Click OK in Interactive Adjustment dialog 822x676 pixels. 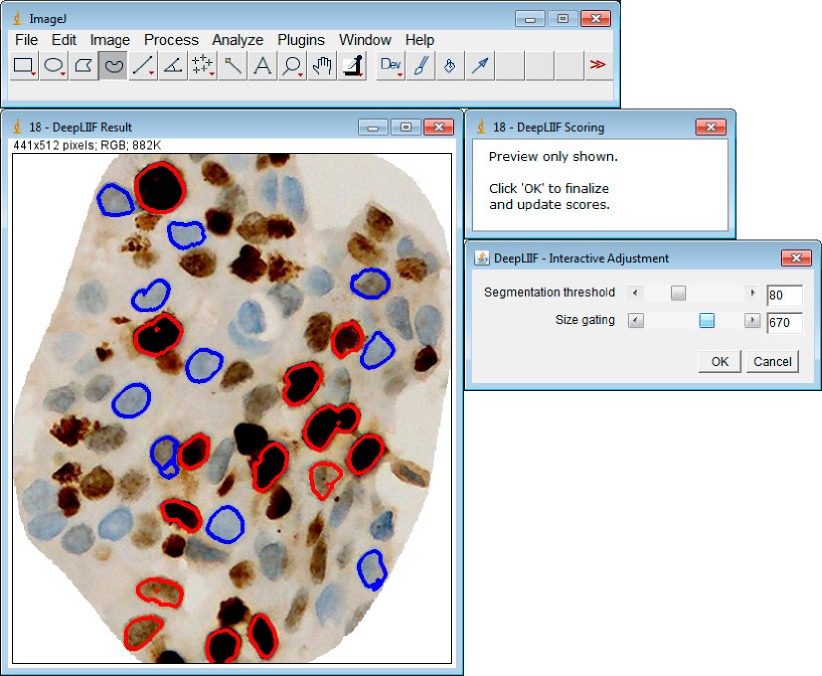[720, 361]
